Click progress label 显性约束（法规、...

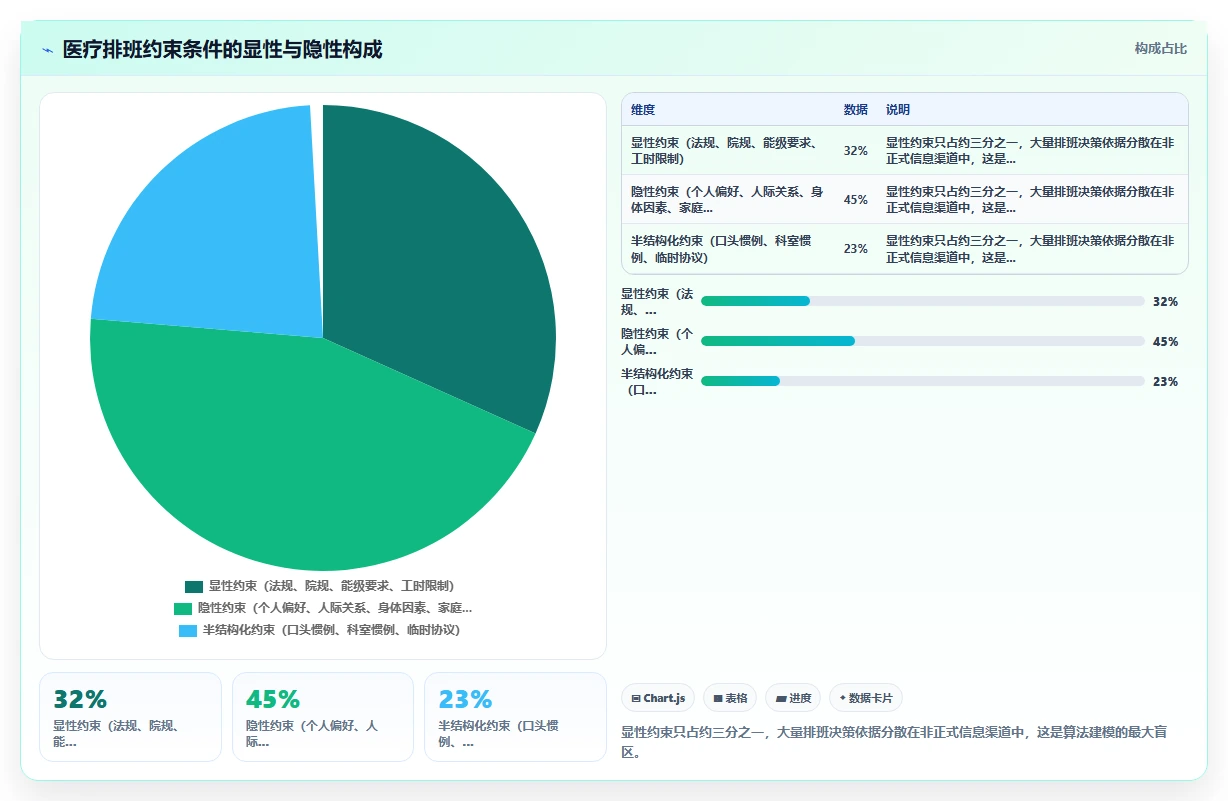657,302
